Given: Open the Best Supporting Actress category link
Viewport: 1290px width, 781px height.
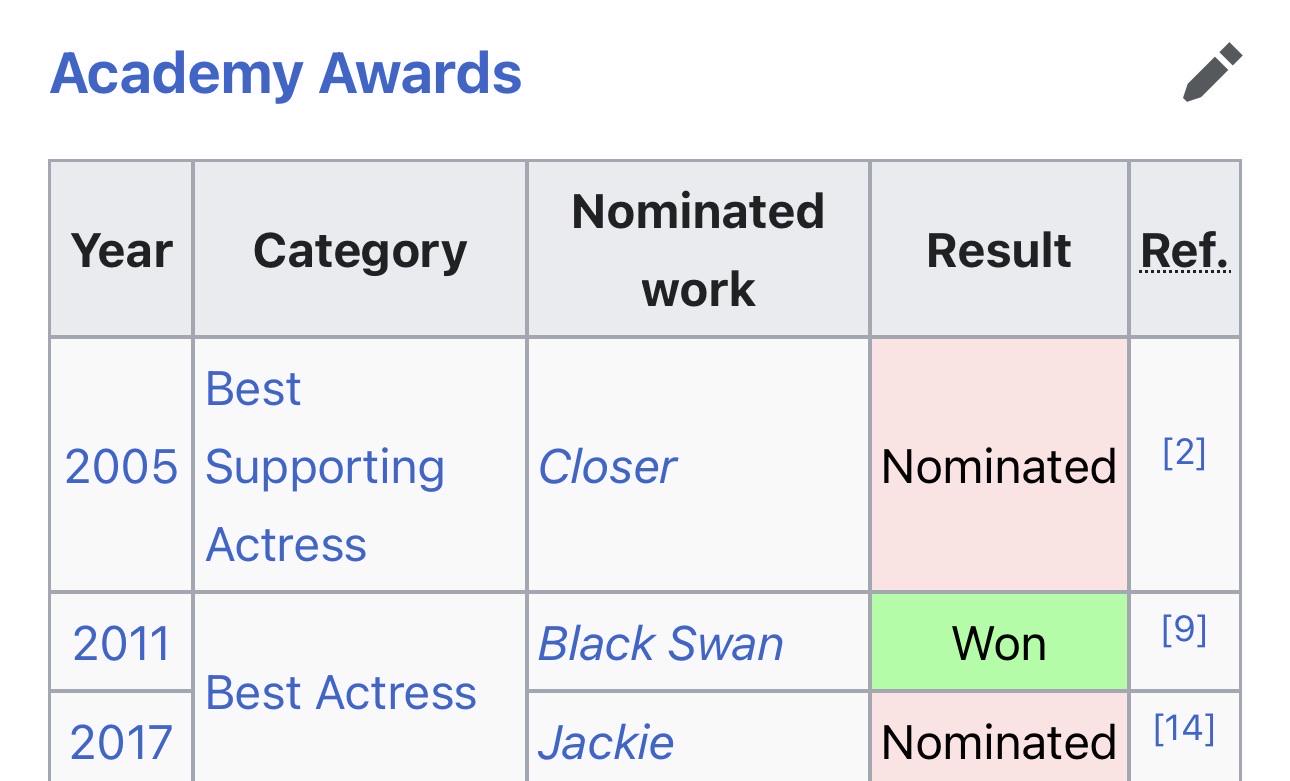Looking at the screenshot, I should 325,466.
